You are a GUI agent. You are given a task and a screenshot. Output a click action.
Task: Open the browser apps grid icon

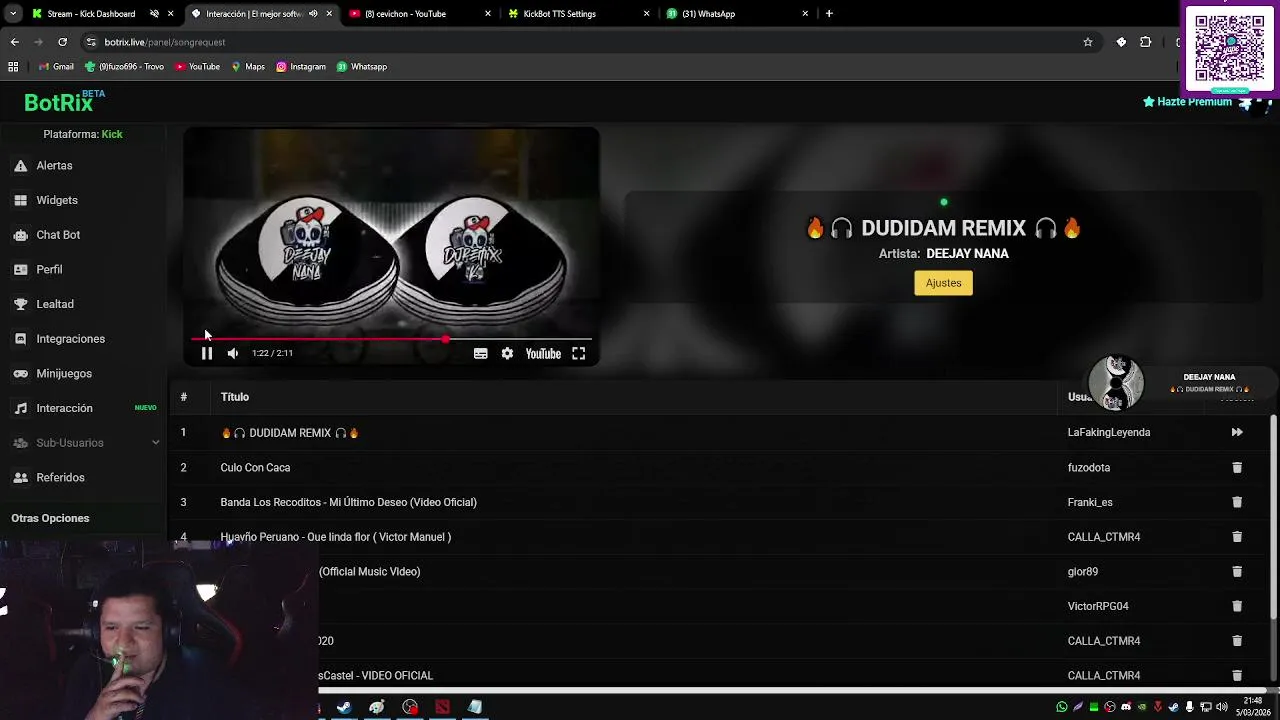13,67
